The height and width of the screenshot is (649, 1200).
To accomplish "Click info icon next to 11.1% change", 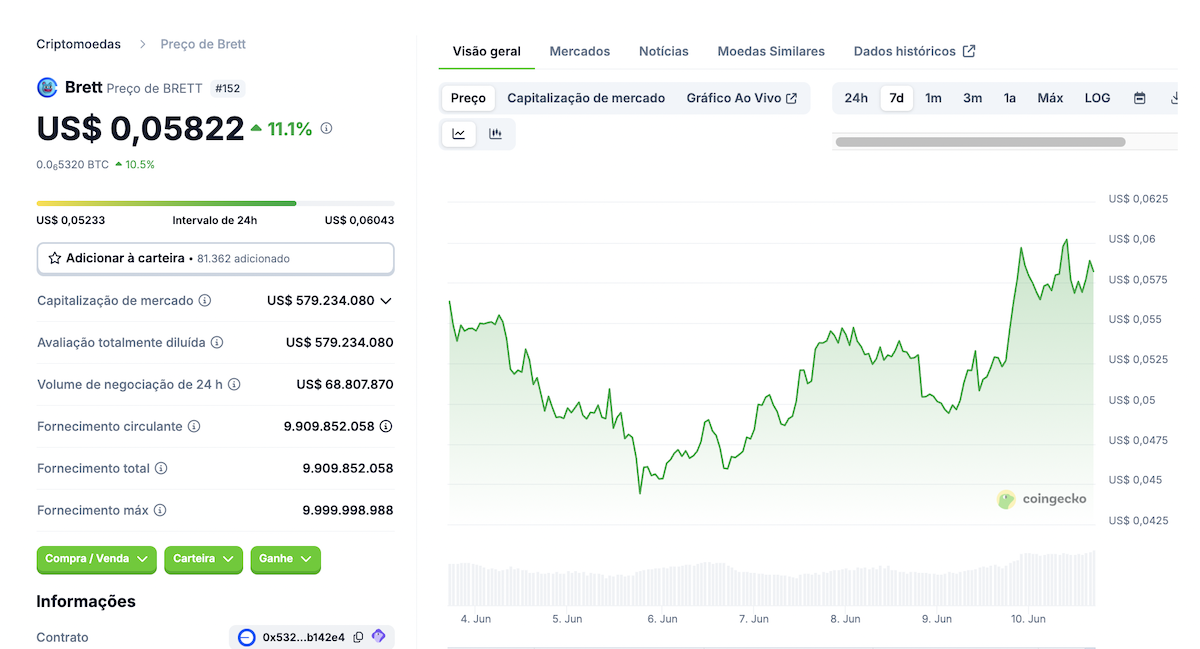I will (x=326, y=128).
